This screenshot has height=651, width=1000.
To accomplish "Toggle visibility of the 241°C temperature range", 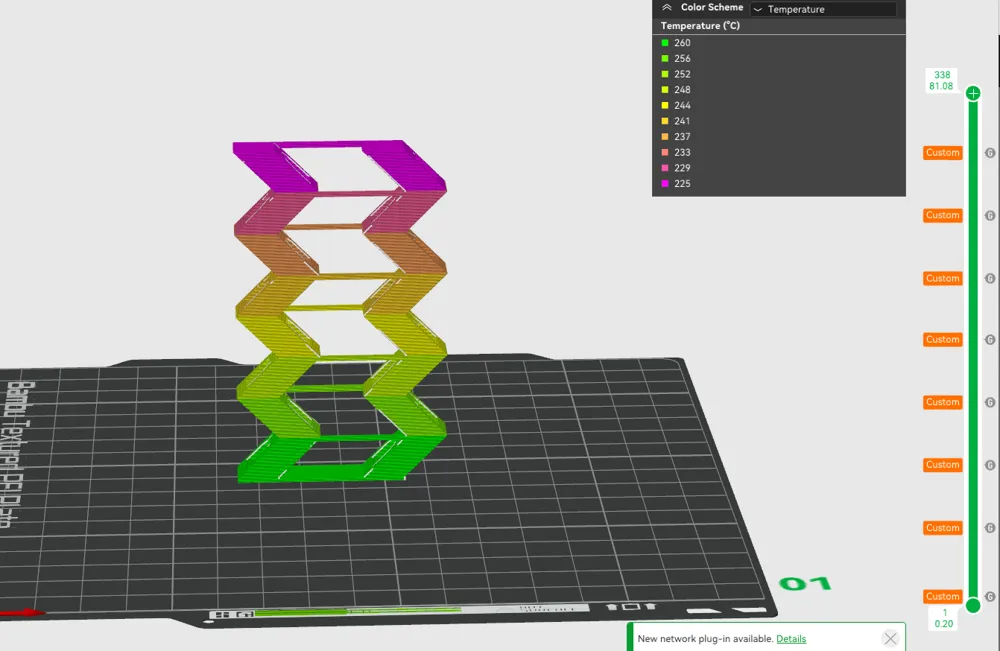I will [x=666, y=121].
